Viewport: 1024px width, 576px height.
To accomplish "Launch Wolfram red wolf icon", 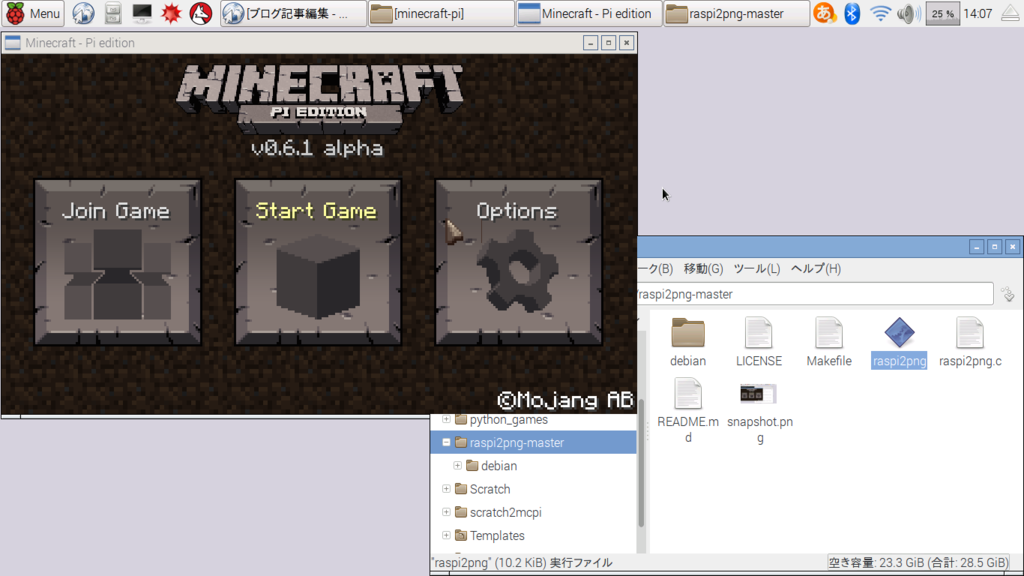I will [x=200, y=13].
